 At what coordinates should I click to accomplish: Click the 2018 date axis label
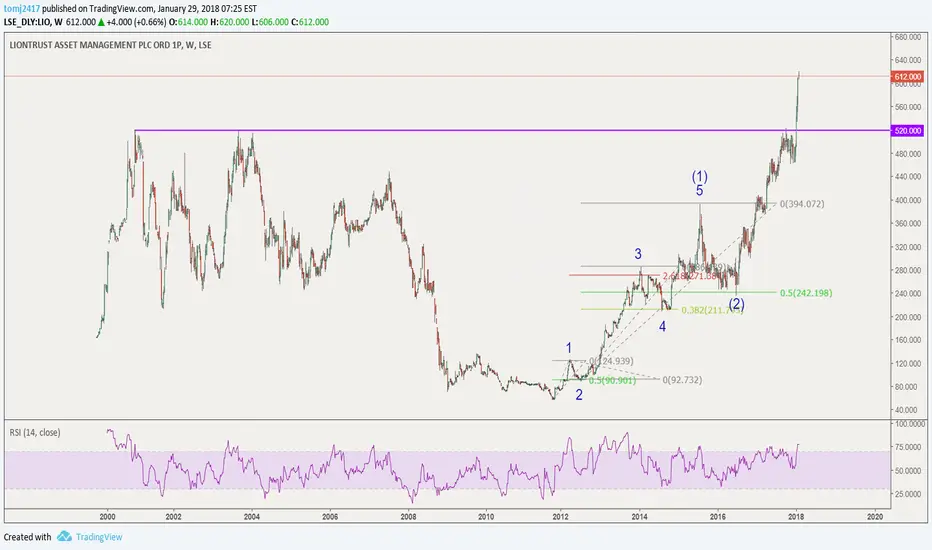pos(796,517)
